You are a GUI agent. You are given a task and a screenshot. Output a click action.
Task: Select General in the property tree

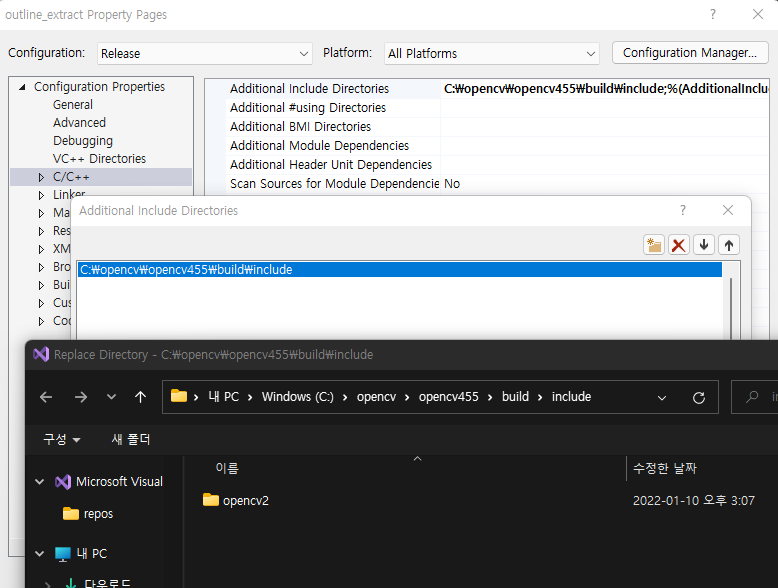click(x=73, y=105)
